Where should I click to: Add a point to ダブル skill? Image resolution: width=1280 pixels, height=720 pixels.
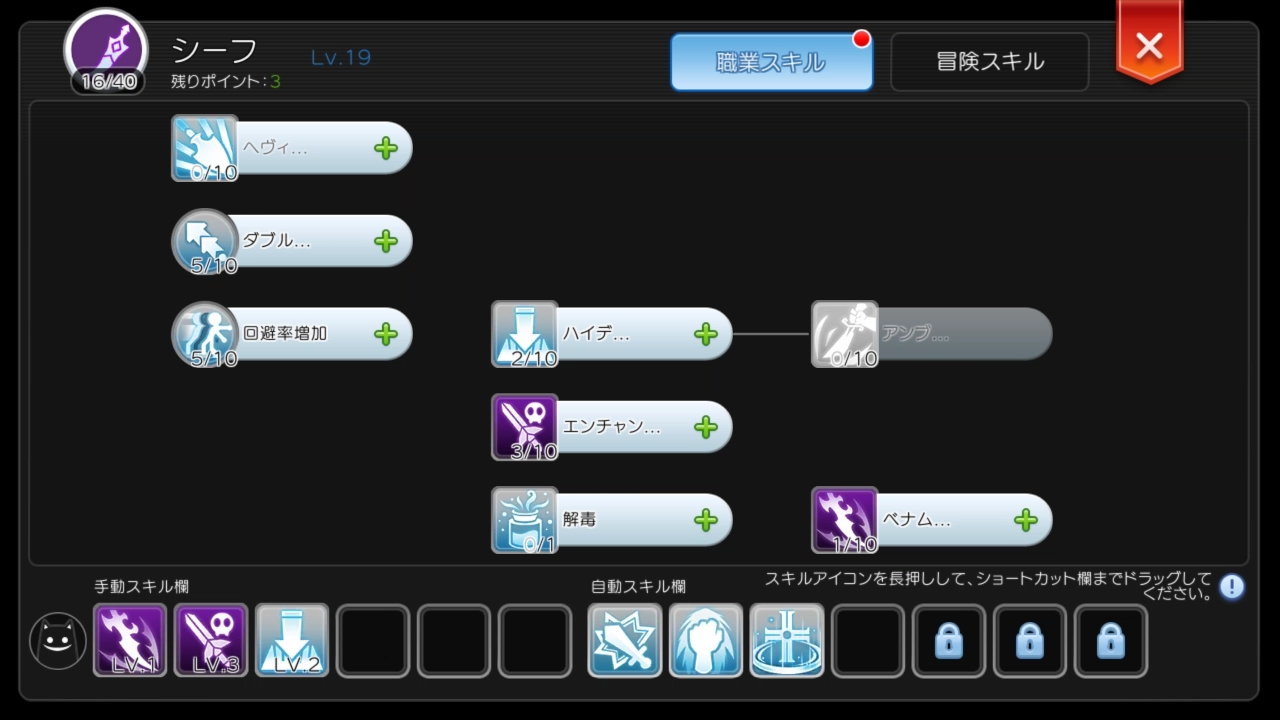[386, 241]
